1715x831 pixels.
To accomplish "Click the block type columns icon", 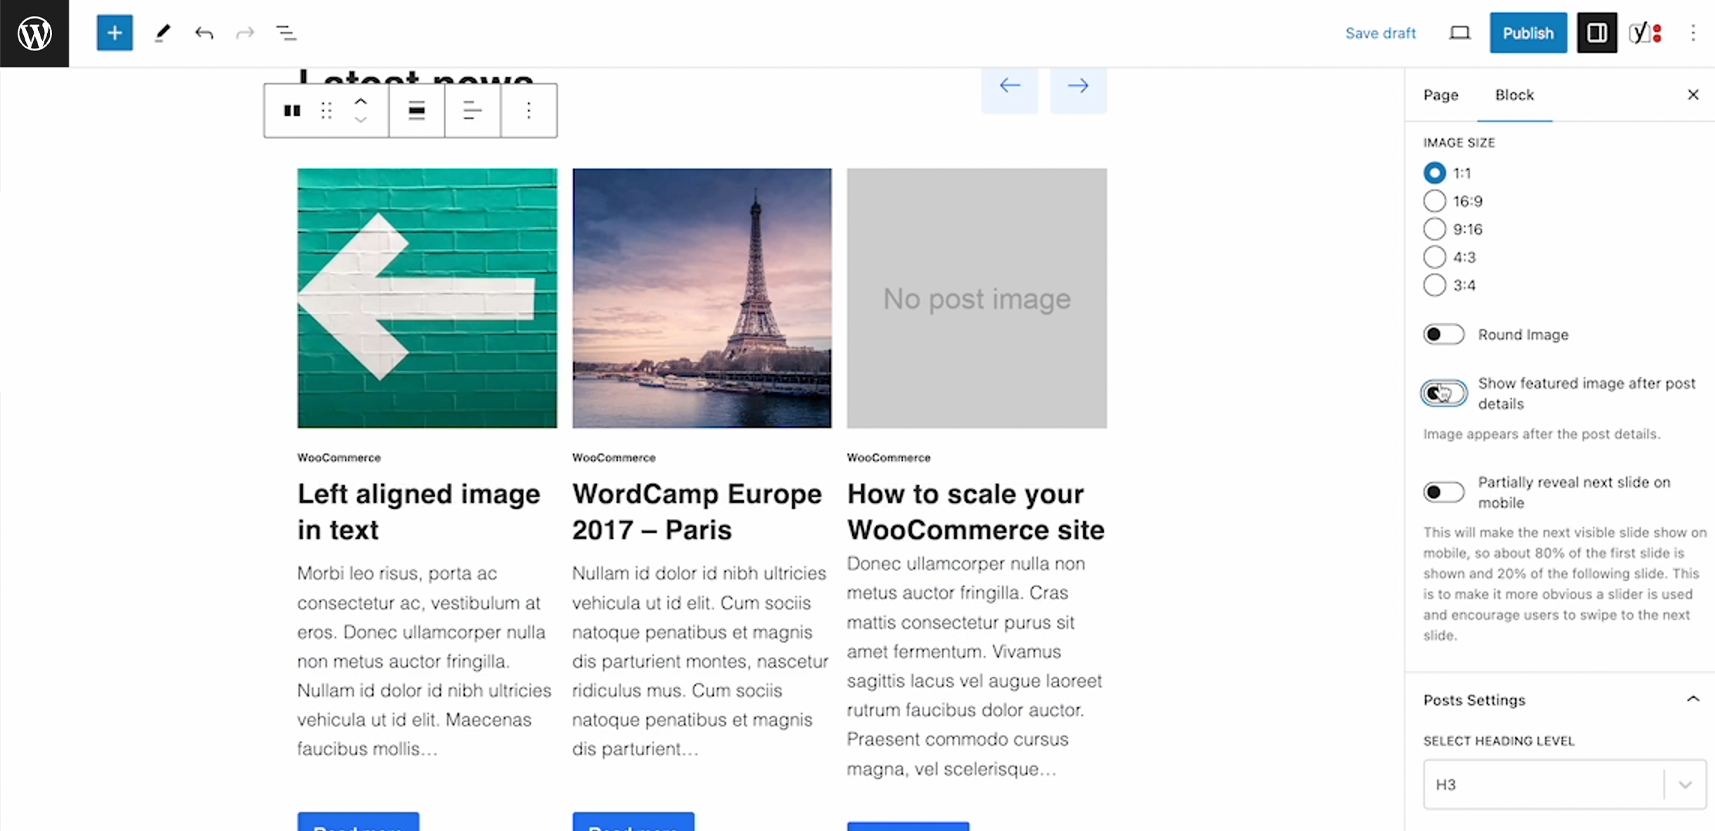I will point(292,111).
